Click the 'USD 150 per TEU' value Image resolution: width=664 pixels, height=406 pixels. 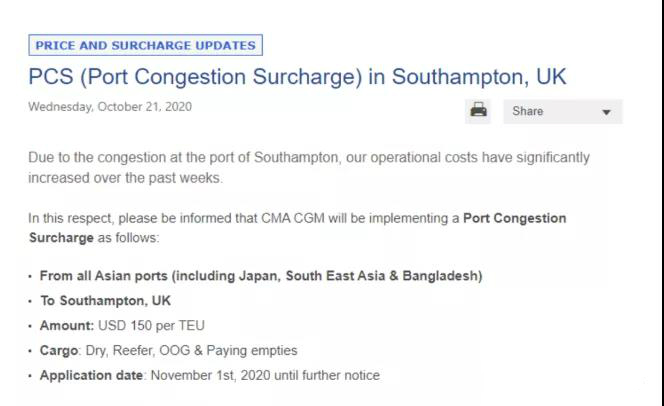pyautogui.click(x=151, y=326)
